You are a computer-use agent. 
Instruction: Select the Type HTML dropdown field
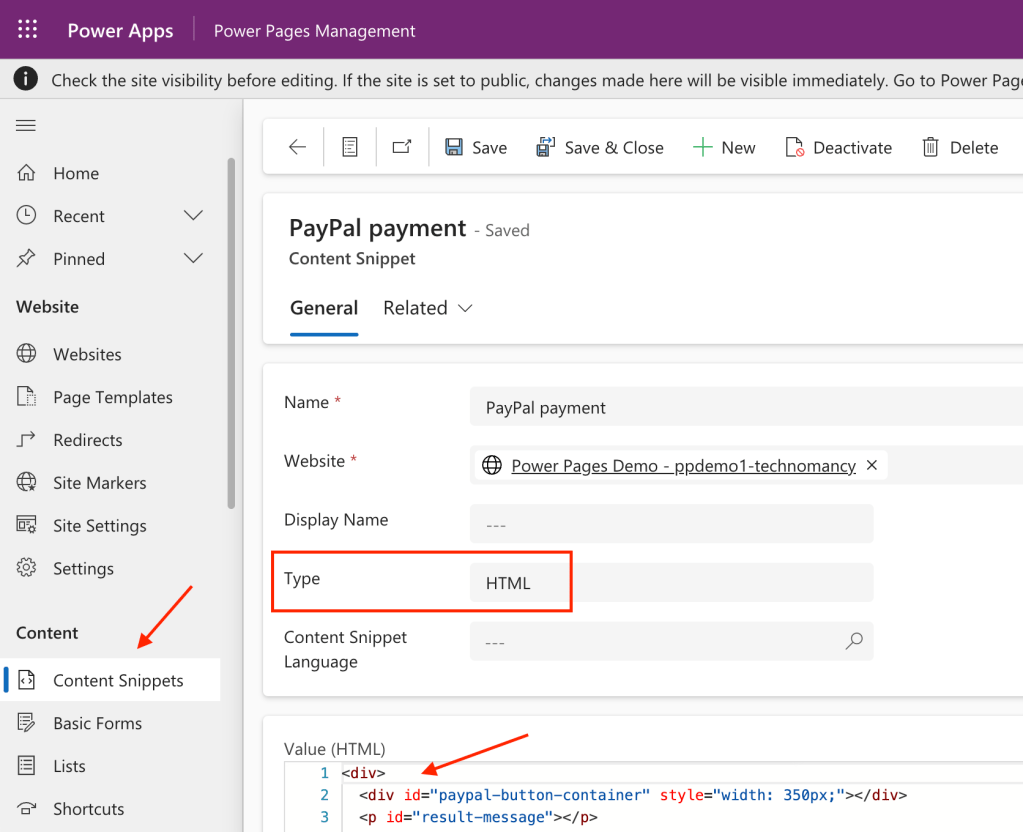670,583
